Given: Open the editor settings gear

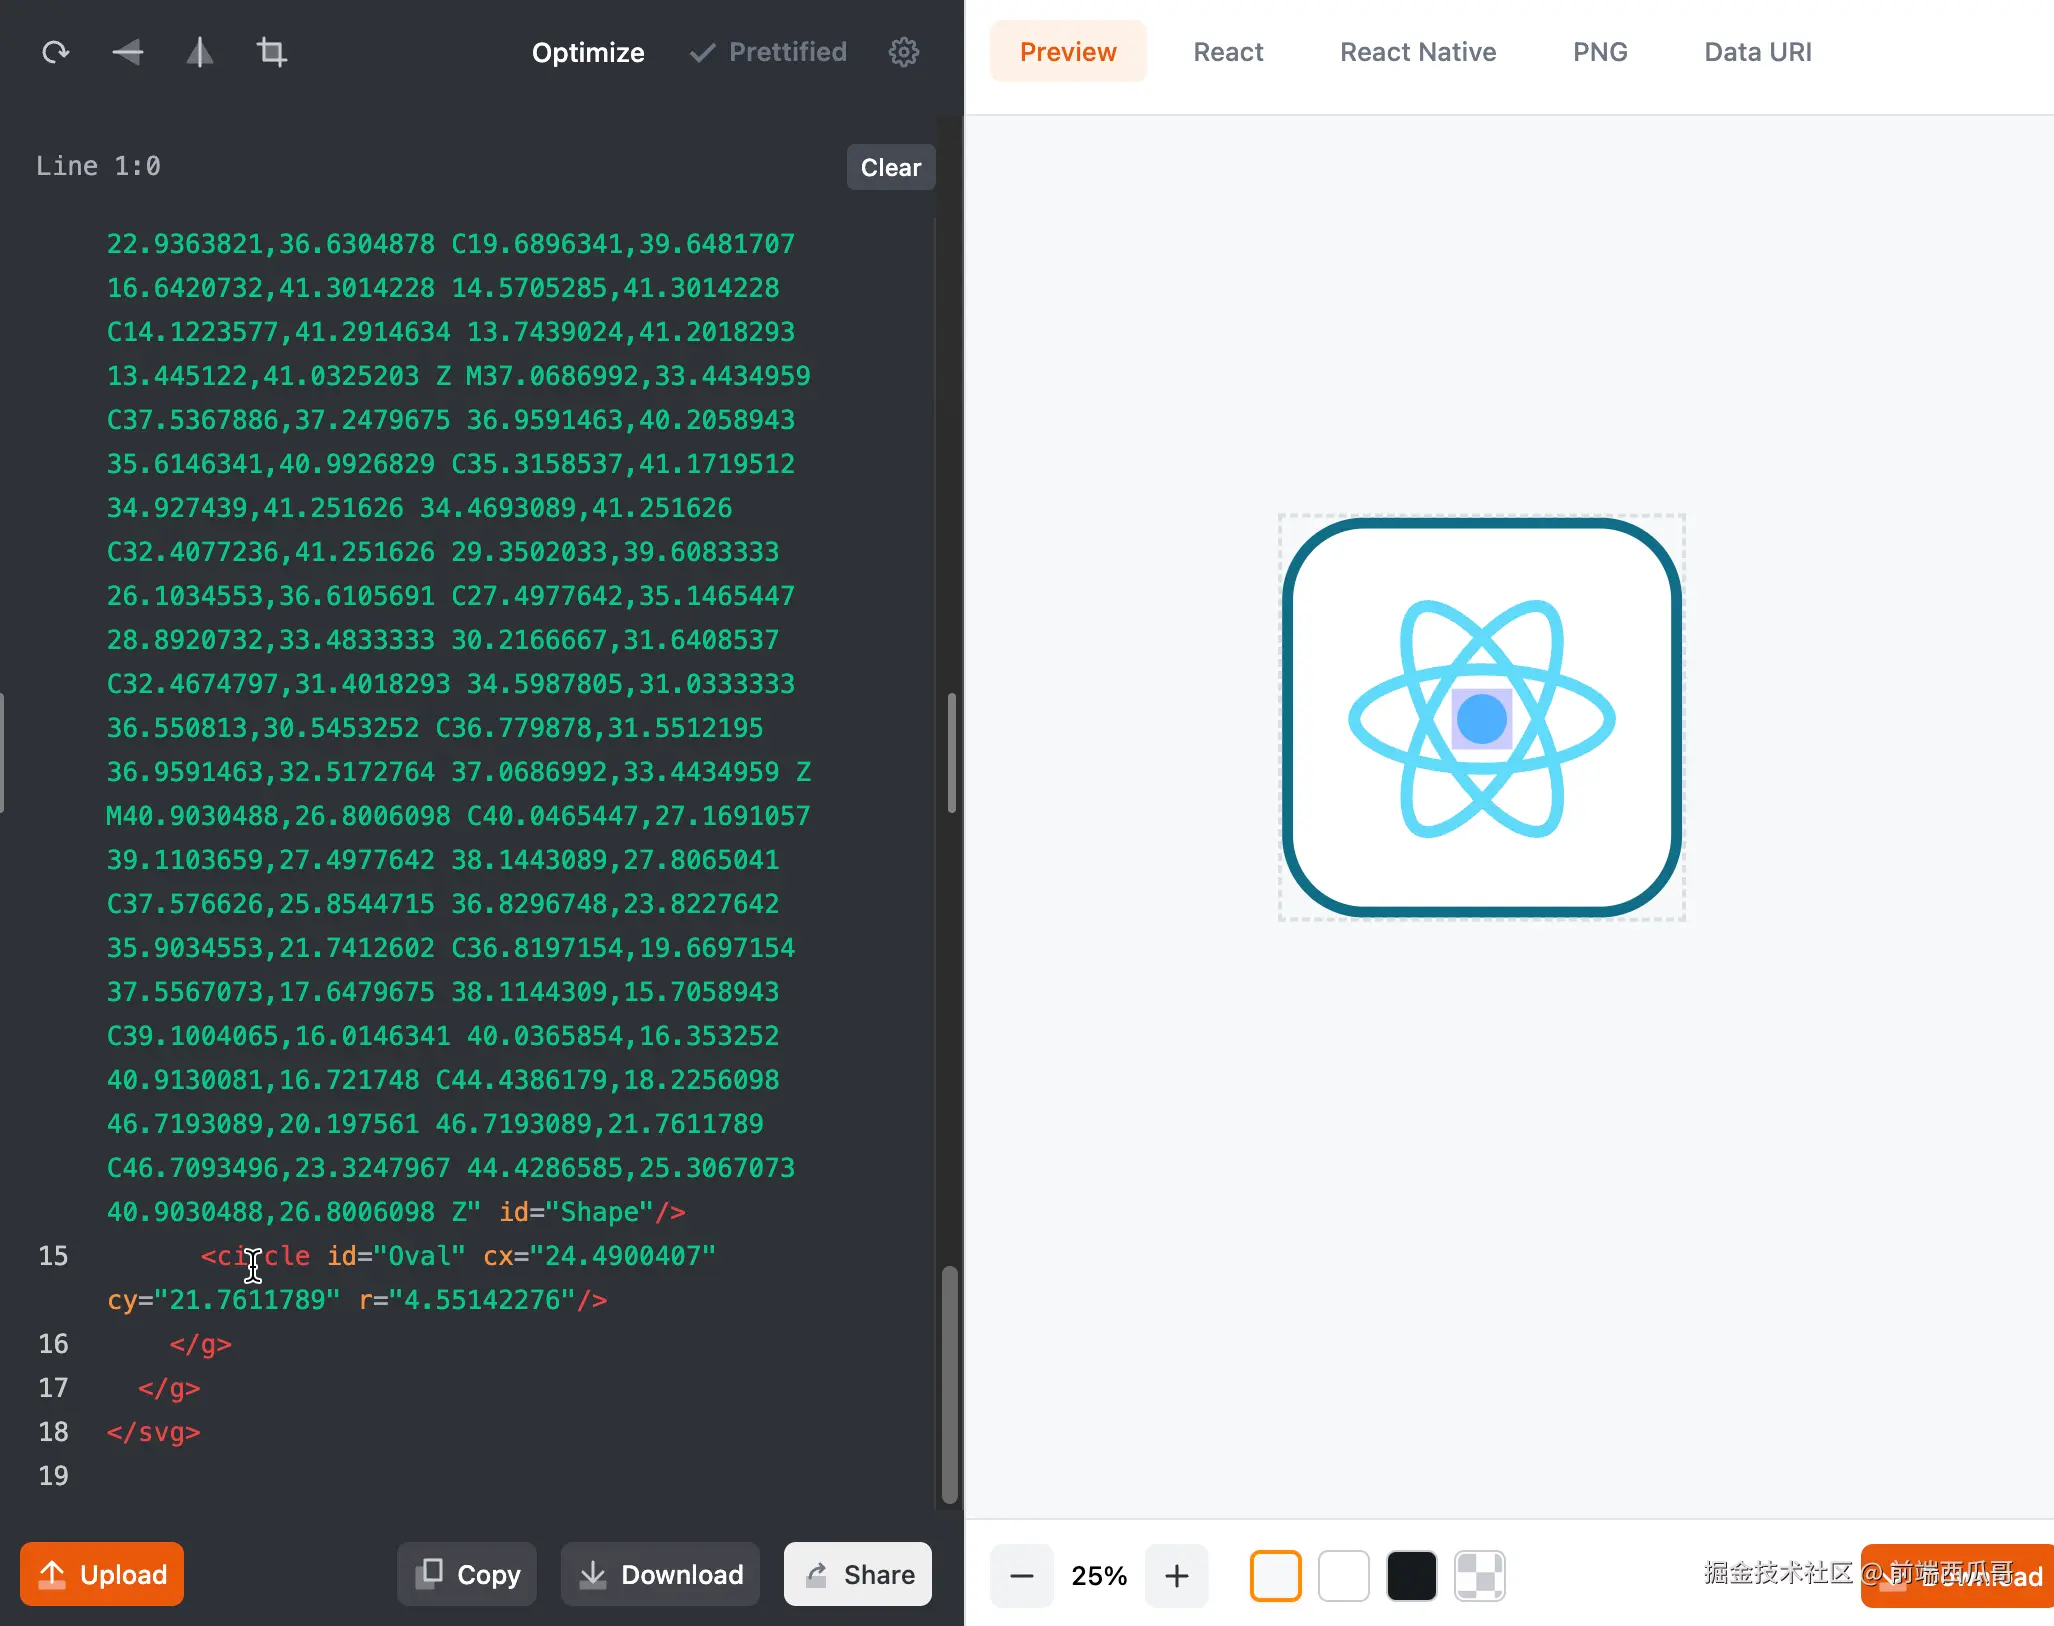Looking at the screenshot, I should pyautogui.click(x=903, y=52).
